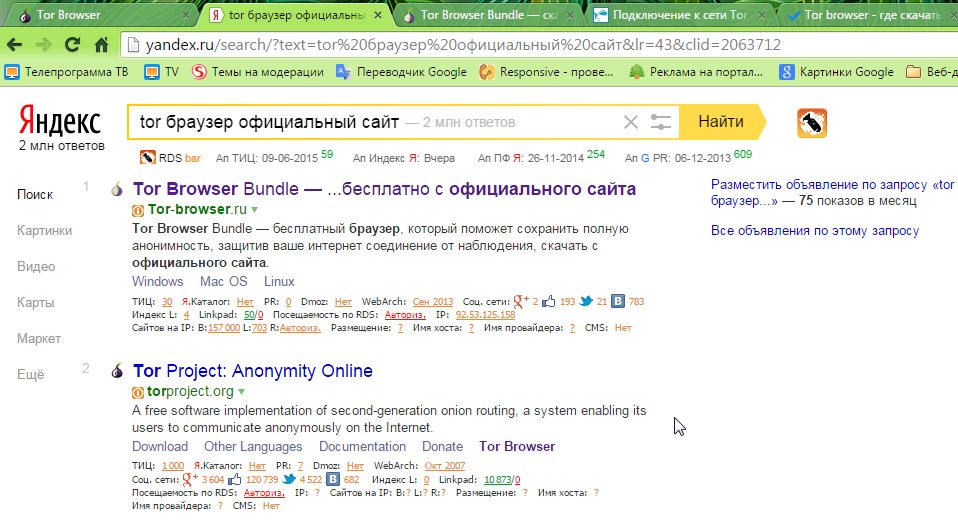
Task: Expand dropdown arrow next to torproject.org
Action: (241, 392)
